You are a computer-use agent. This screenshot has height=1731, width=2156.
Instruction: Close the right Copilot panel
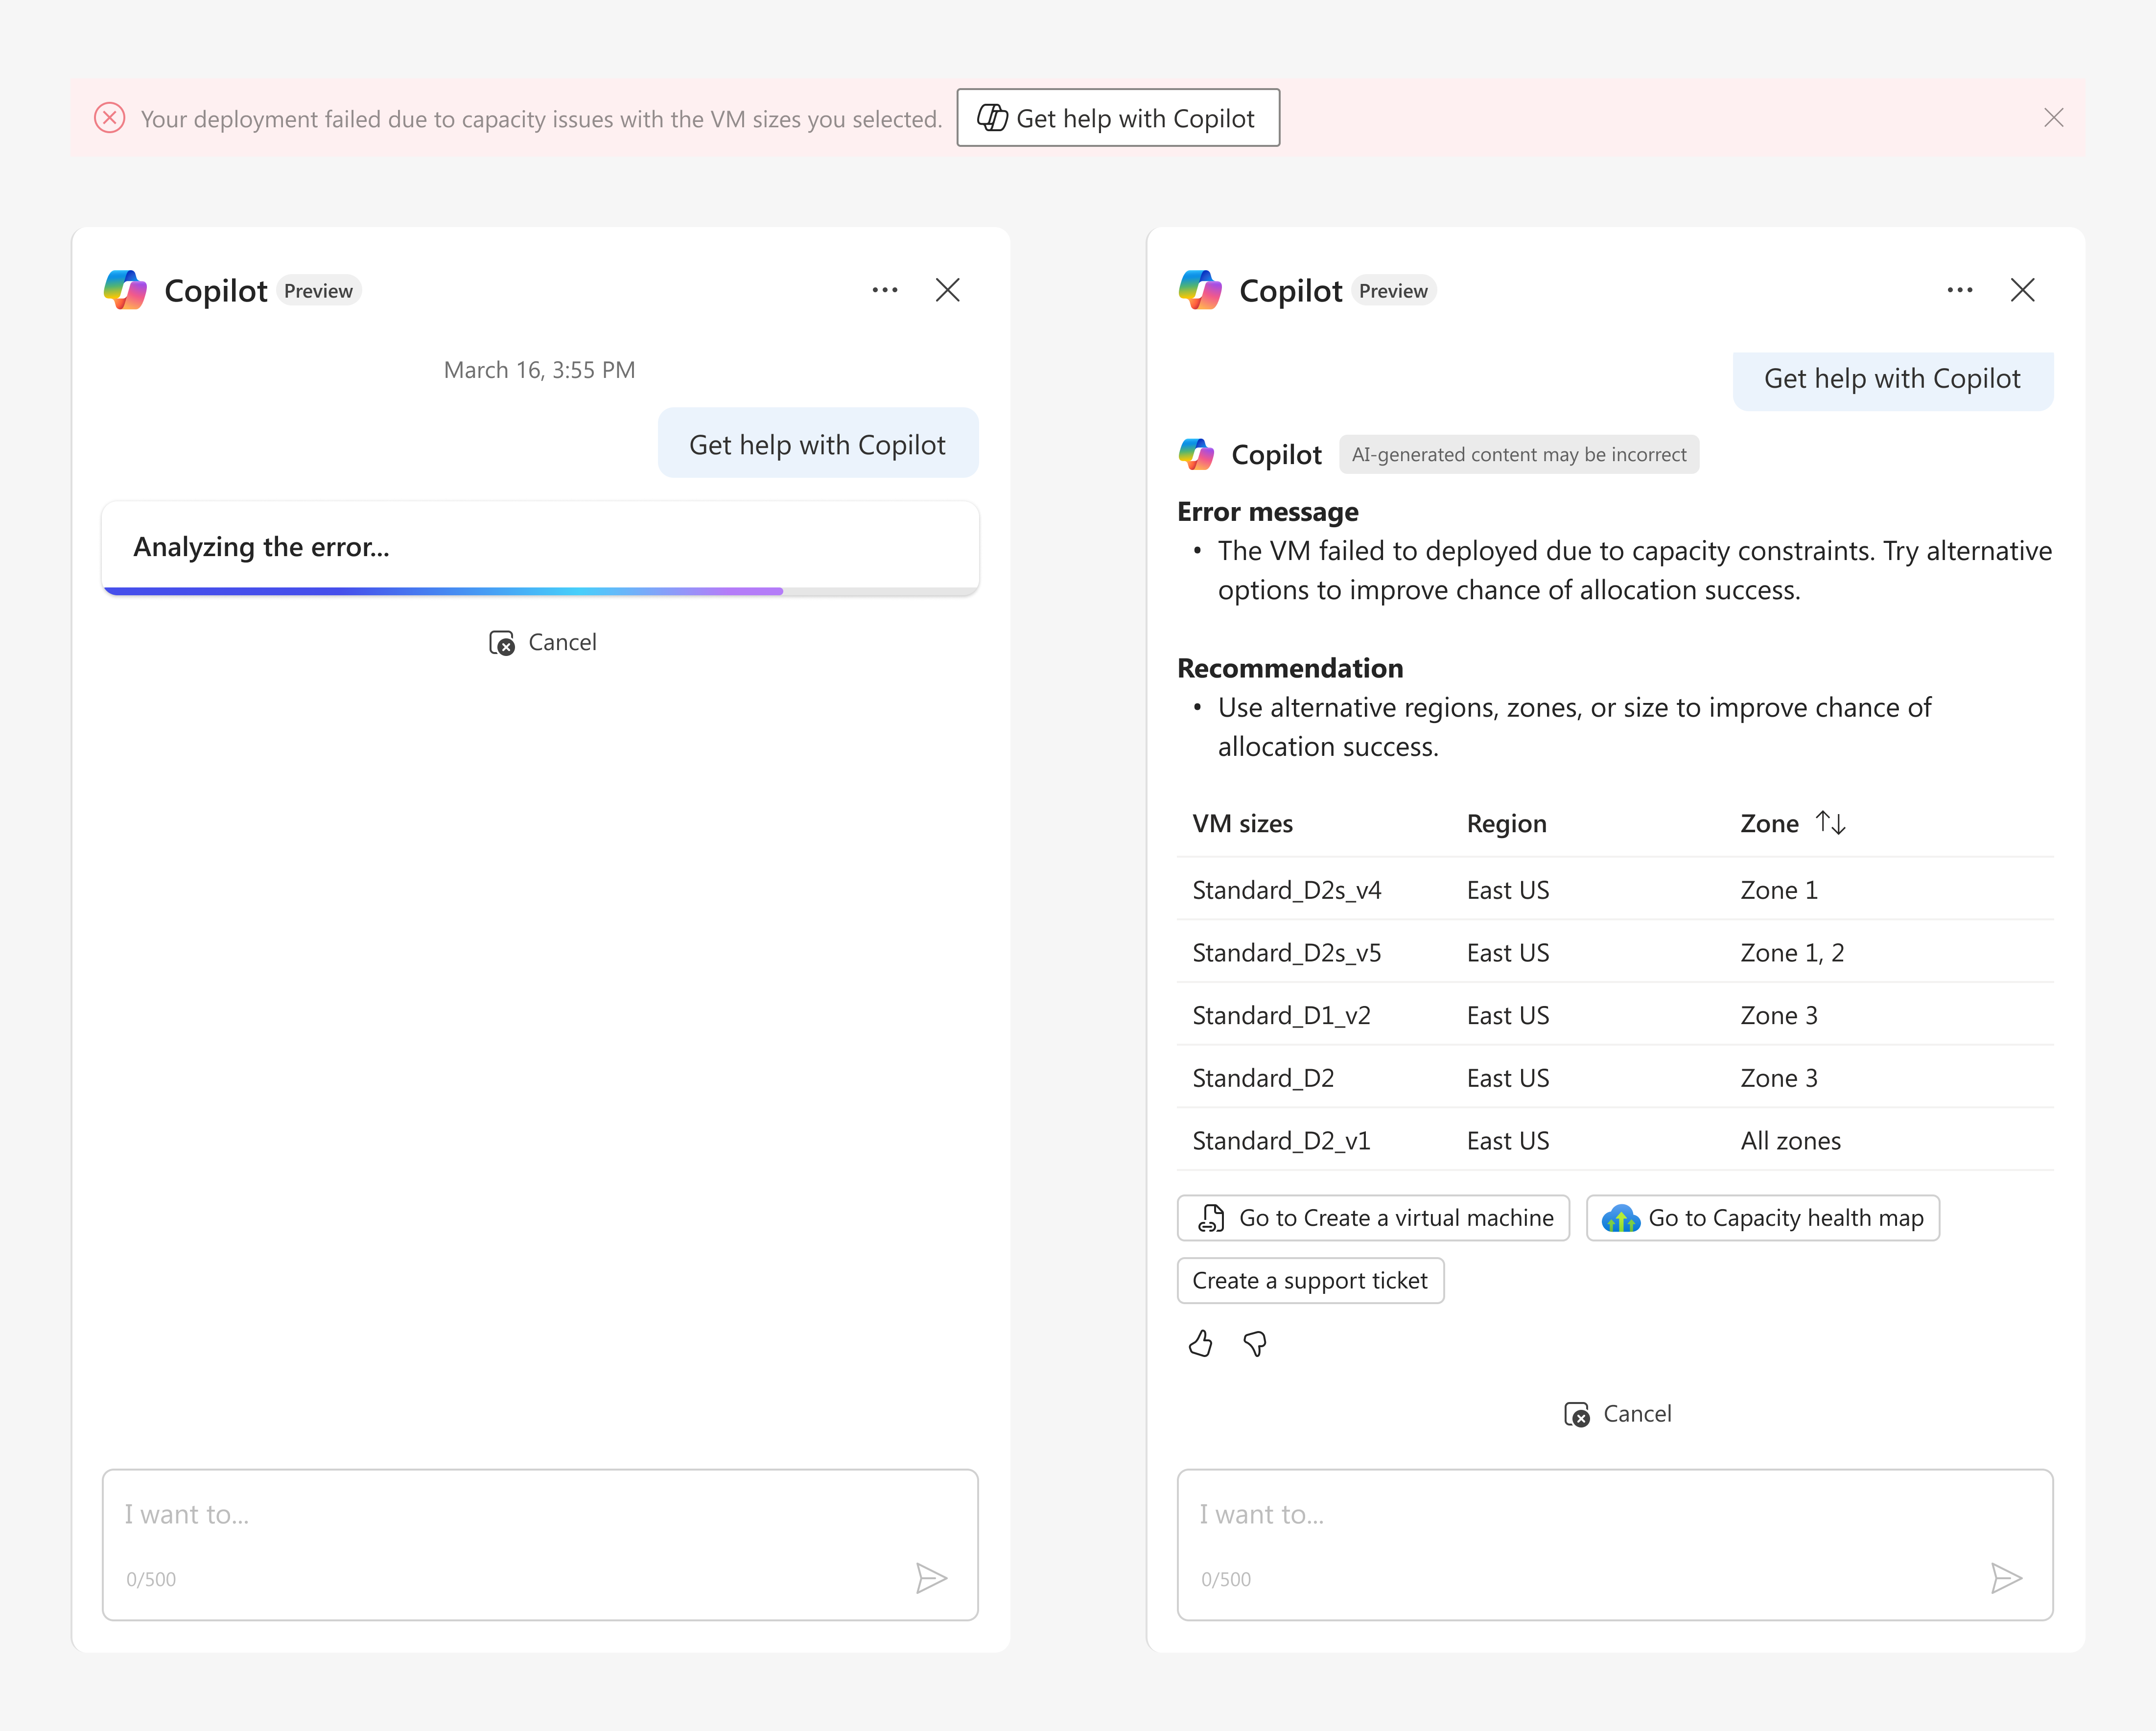(x=2023, y=290)
